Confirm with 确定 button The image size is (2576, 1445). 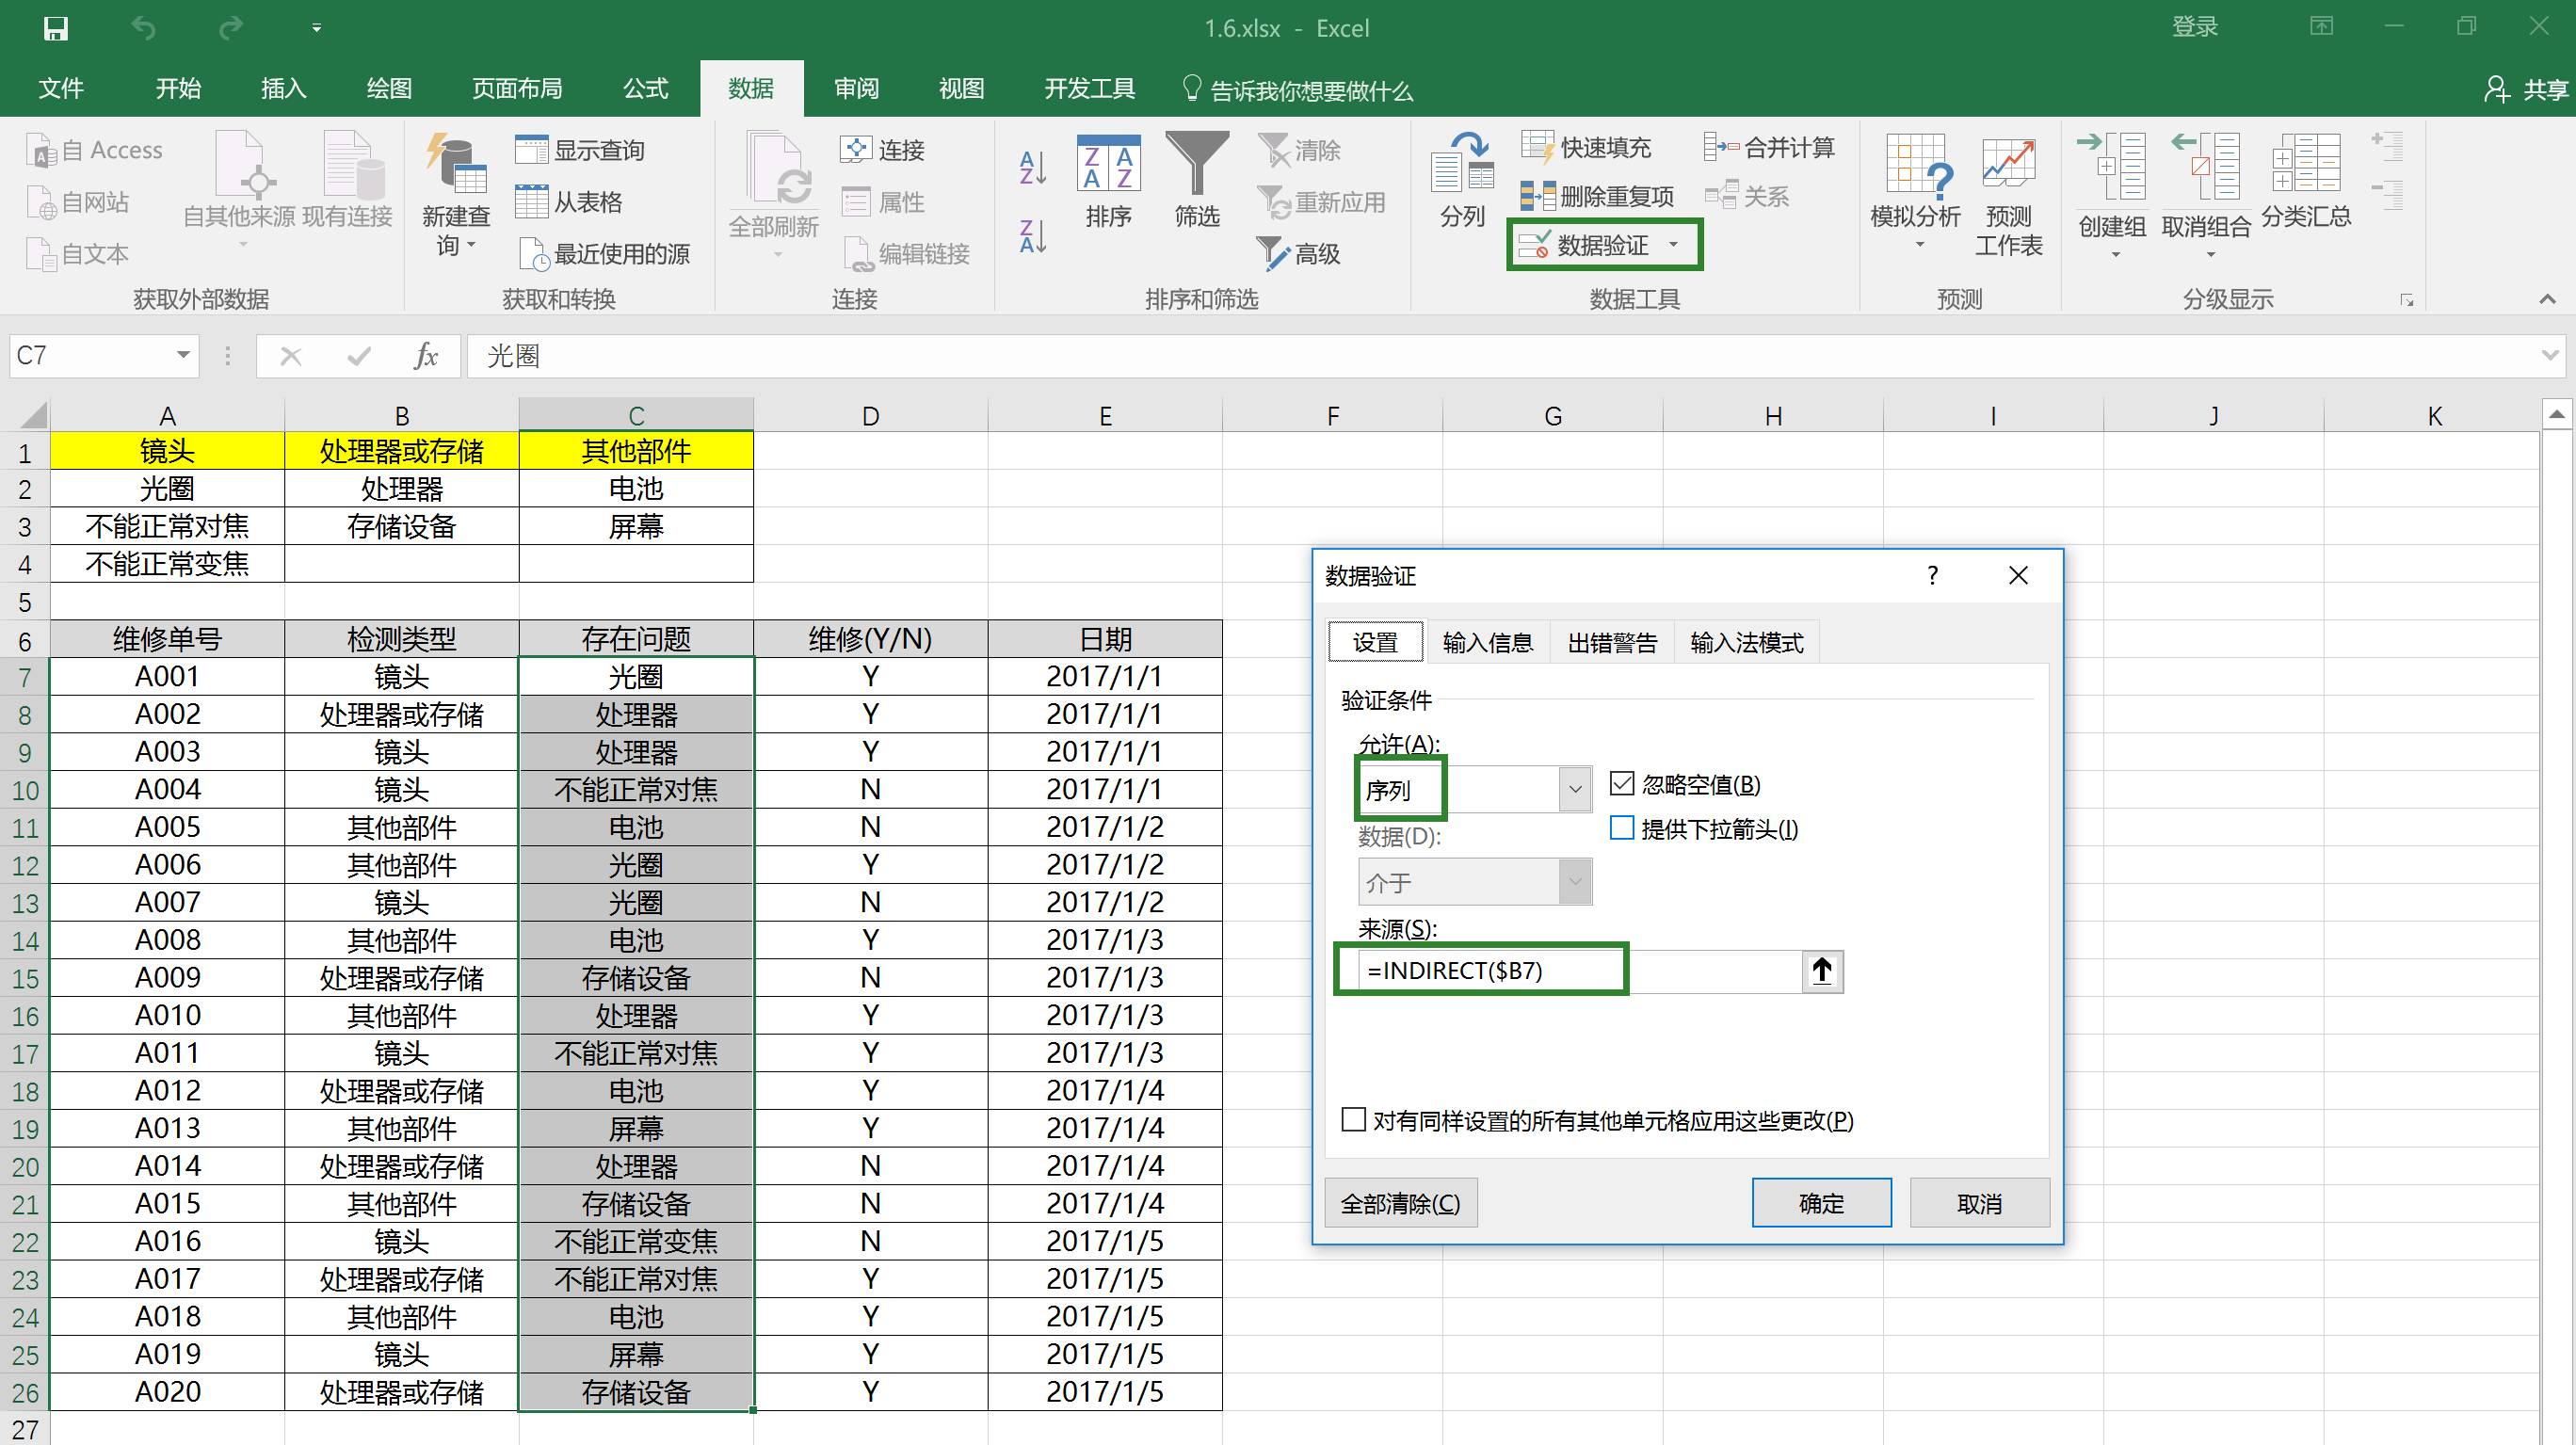click(1821, 1203)
